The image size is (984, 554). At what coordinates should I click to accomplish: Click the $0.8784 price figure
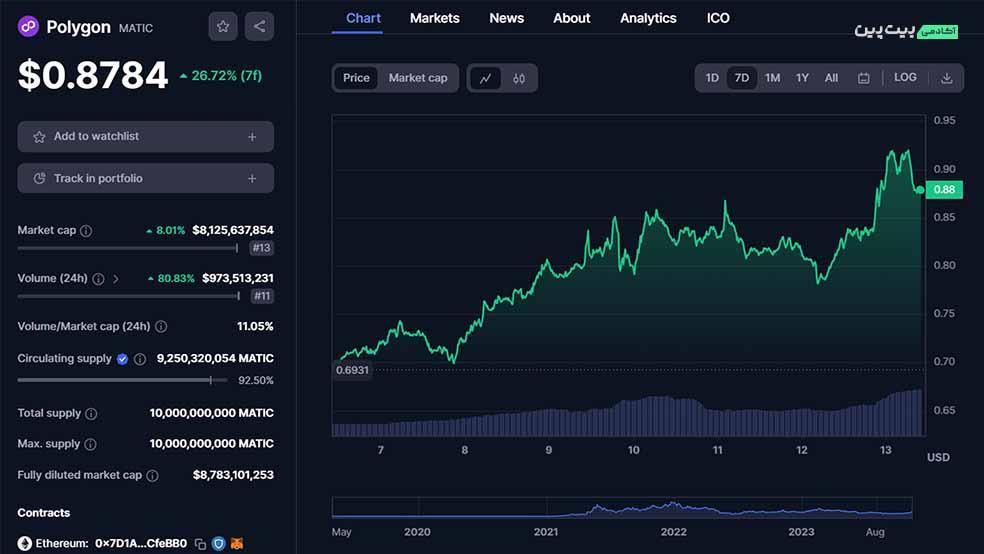93,75
